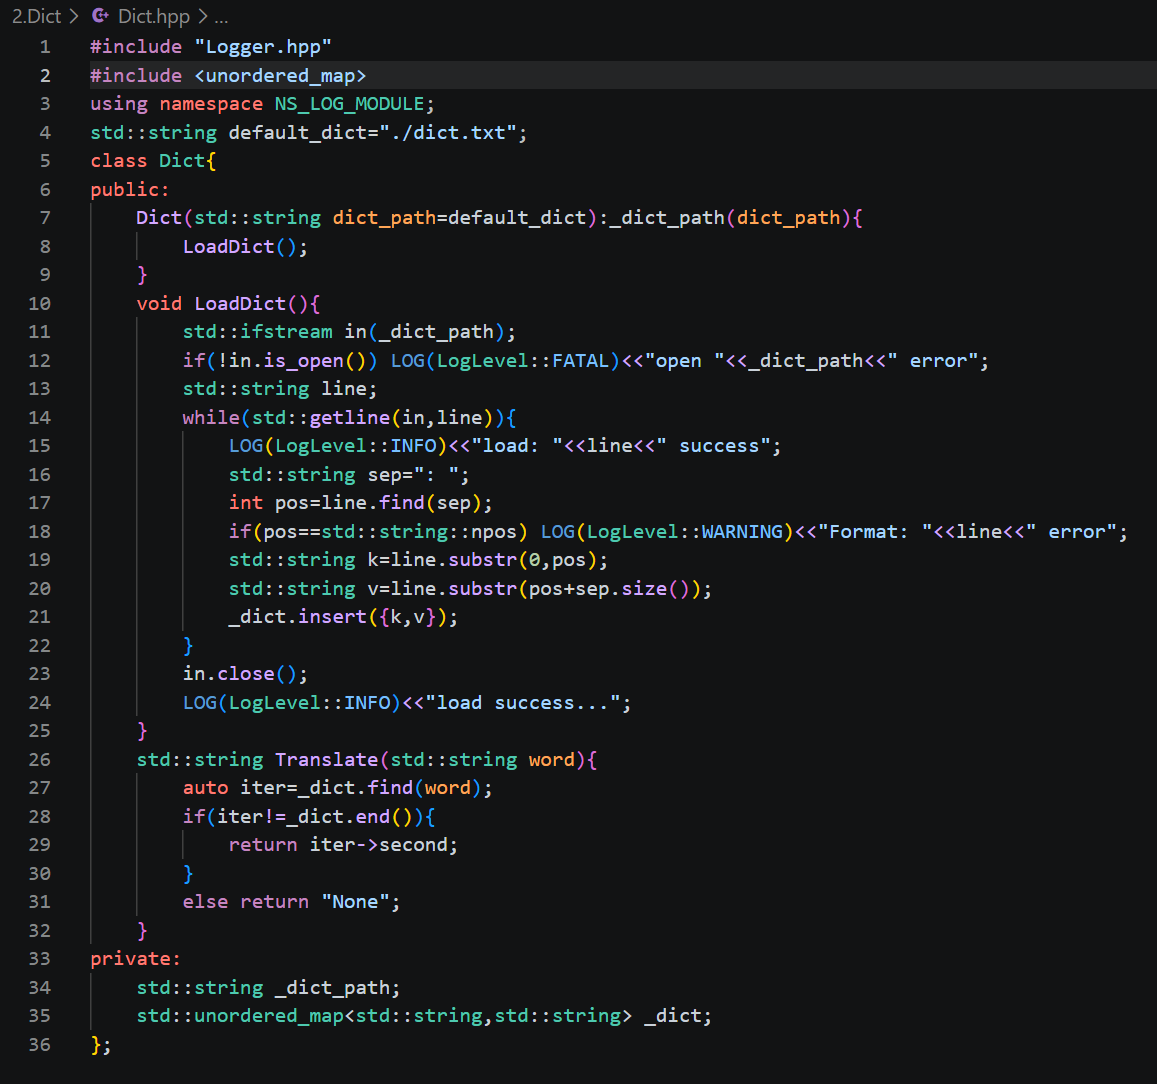Click line.find(sep) on line 17
The width and height of the screenshot is (1157, 1084).
point(401,503)
